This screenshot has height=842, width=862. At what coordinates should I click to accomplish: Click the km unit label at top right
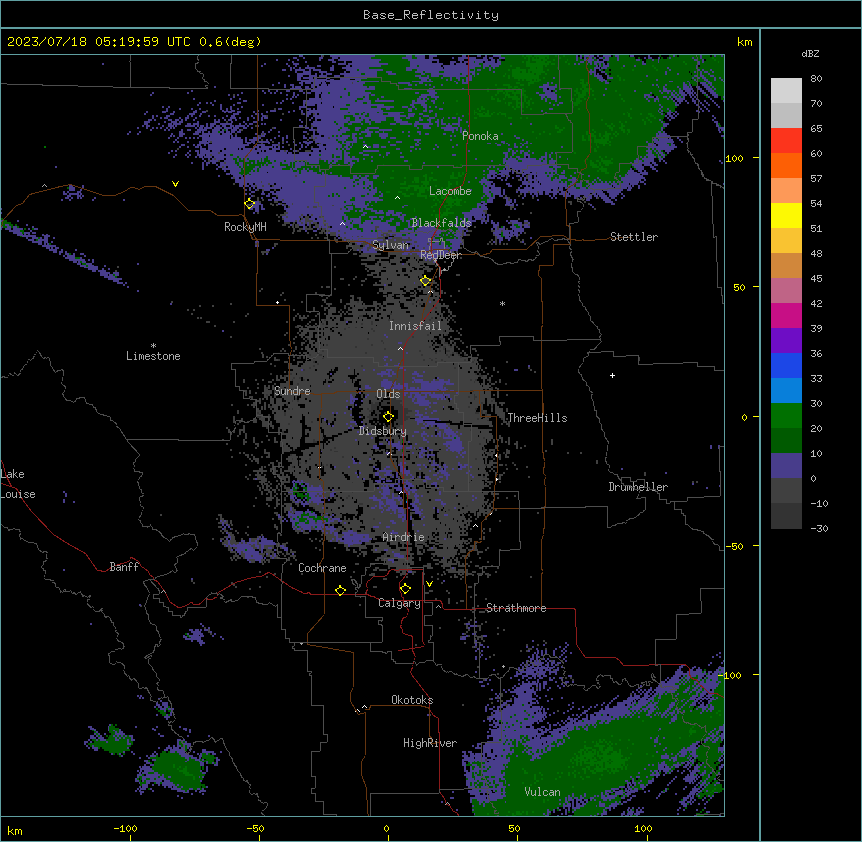pos(744,42)
